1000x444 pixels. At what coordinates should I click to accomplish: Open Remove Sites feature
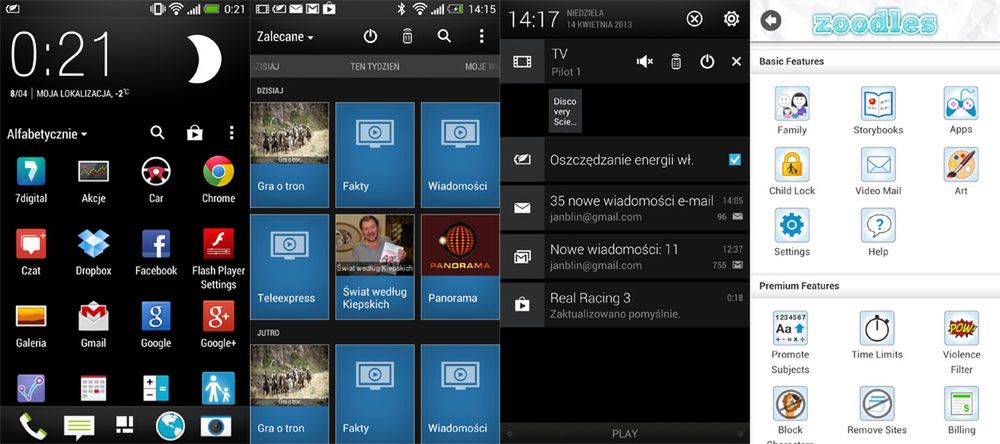[877, 411]
